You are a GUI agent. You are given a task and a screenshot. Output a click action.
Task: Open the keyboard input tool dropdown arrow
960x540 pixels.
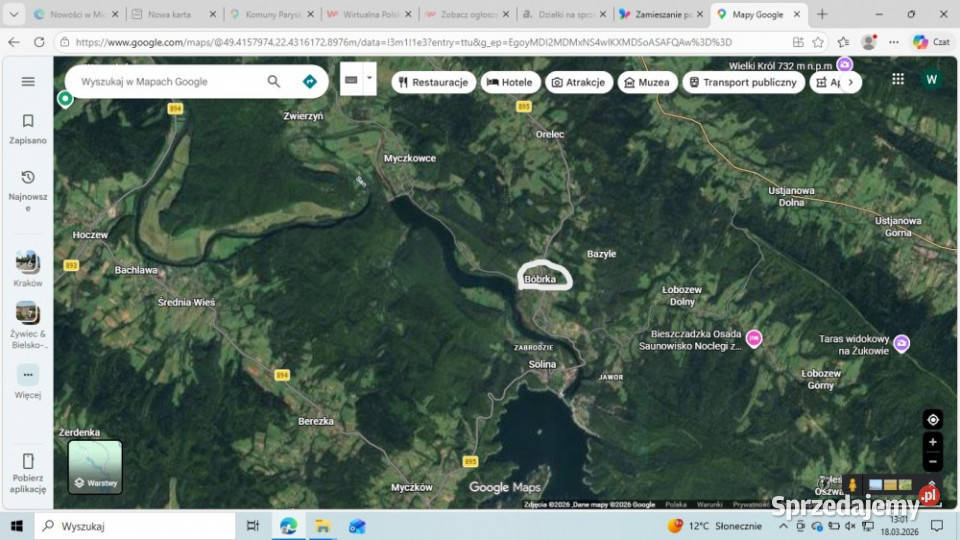369,78
